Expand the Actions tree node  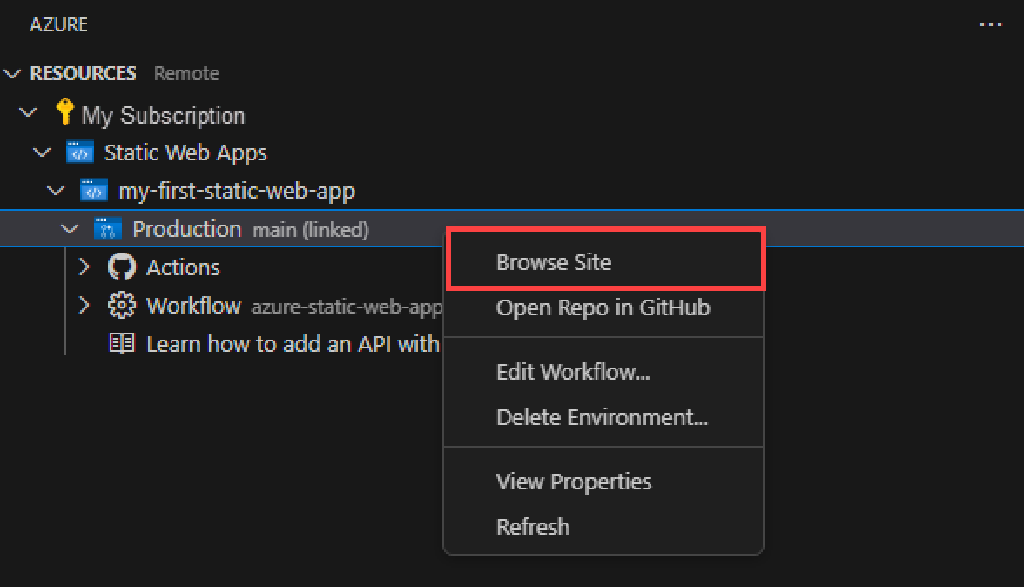point(83,266)
